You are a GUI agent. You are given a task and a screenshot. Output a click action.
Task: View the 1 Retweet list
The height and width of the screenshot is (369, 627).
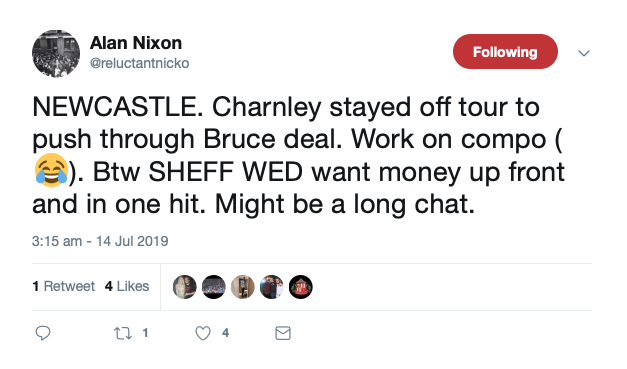(x=64, y=286)
